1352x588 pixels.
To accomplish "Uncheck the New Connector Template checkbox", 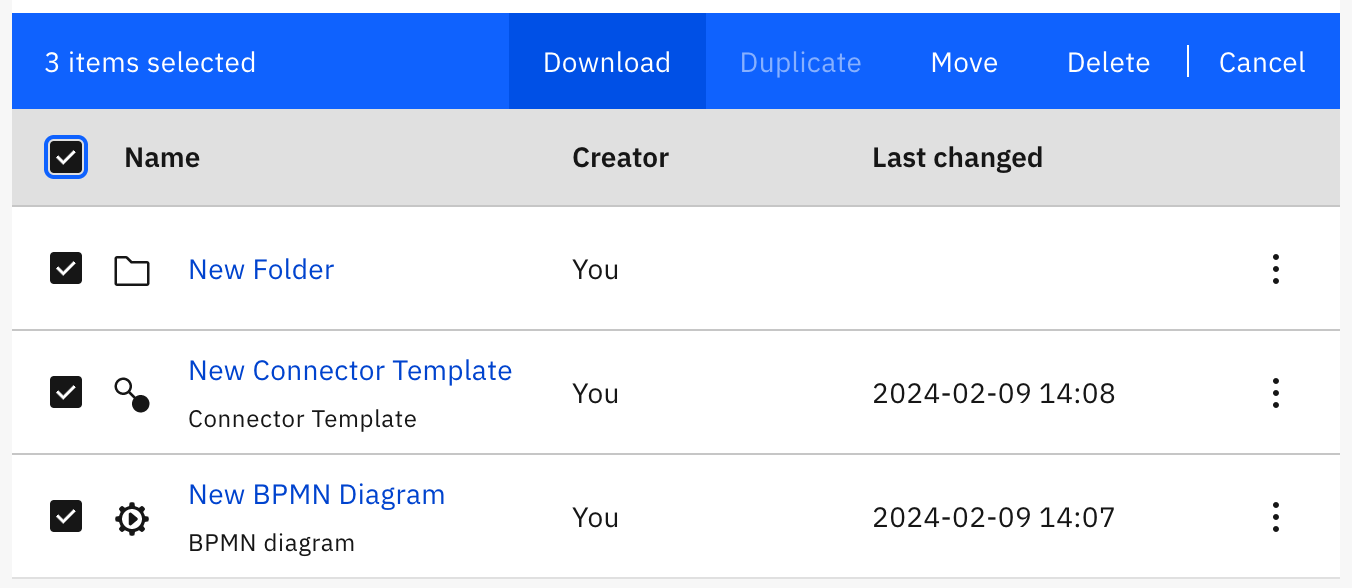I will [x=65, y=392].
